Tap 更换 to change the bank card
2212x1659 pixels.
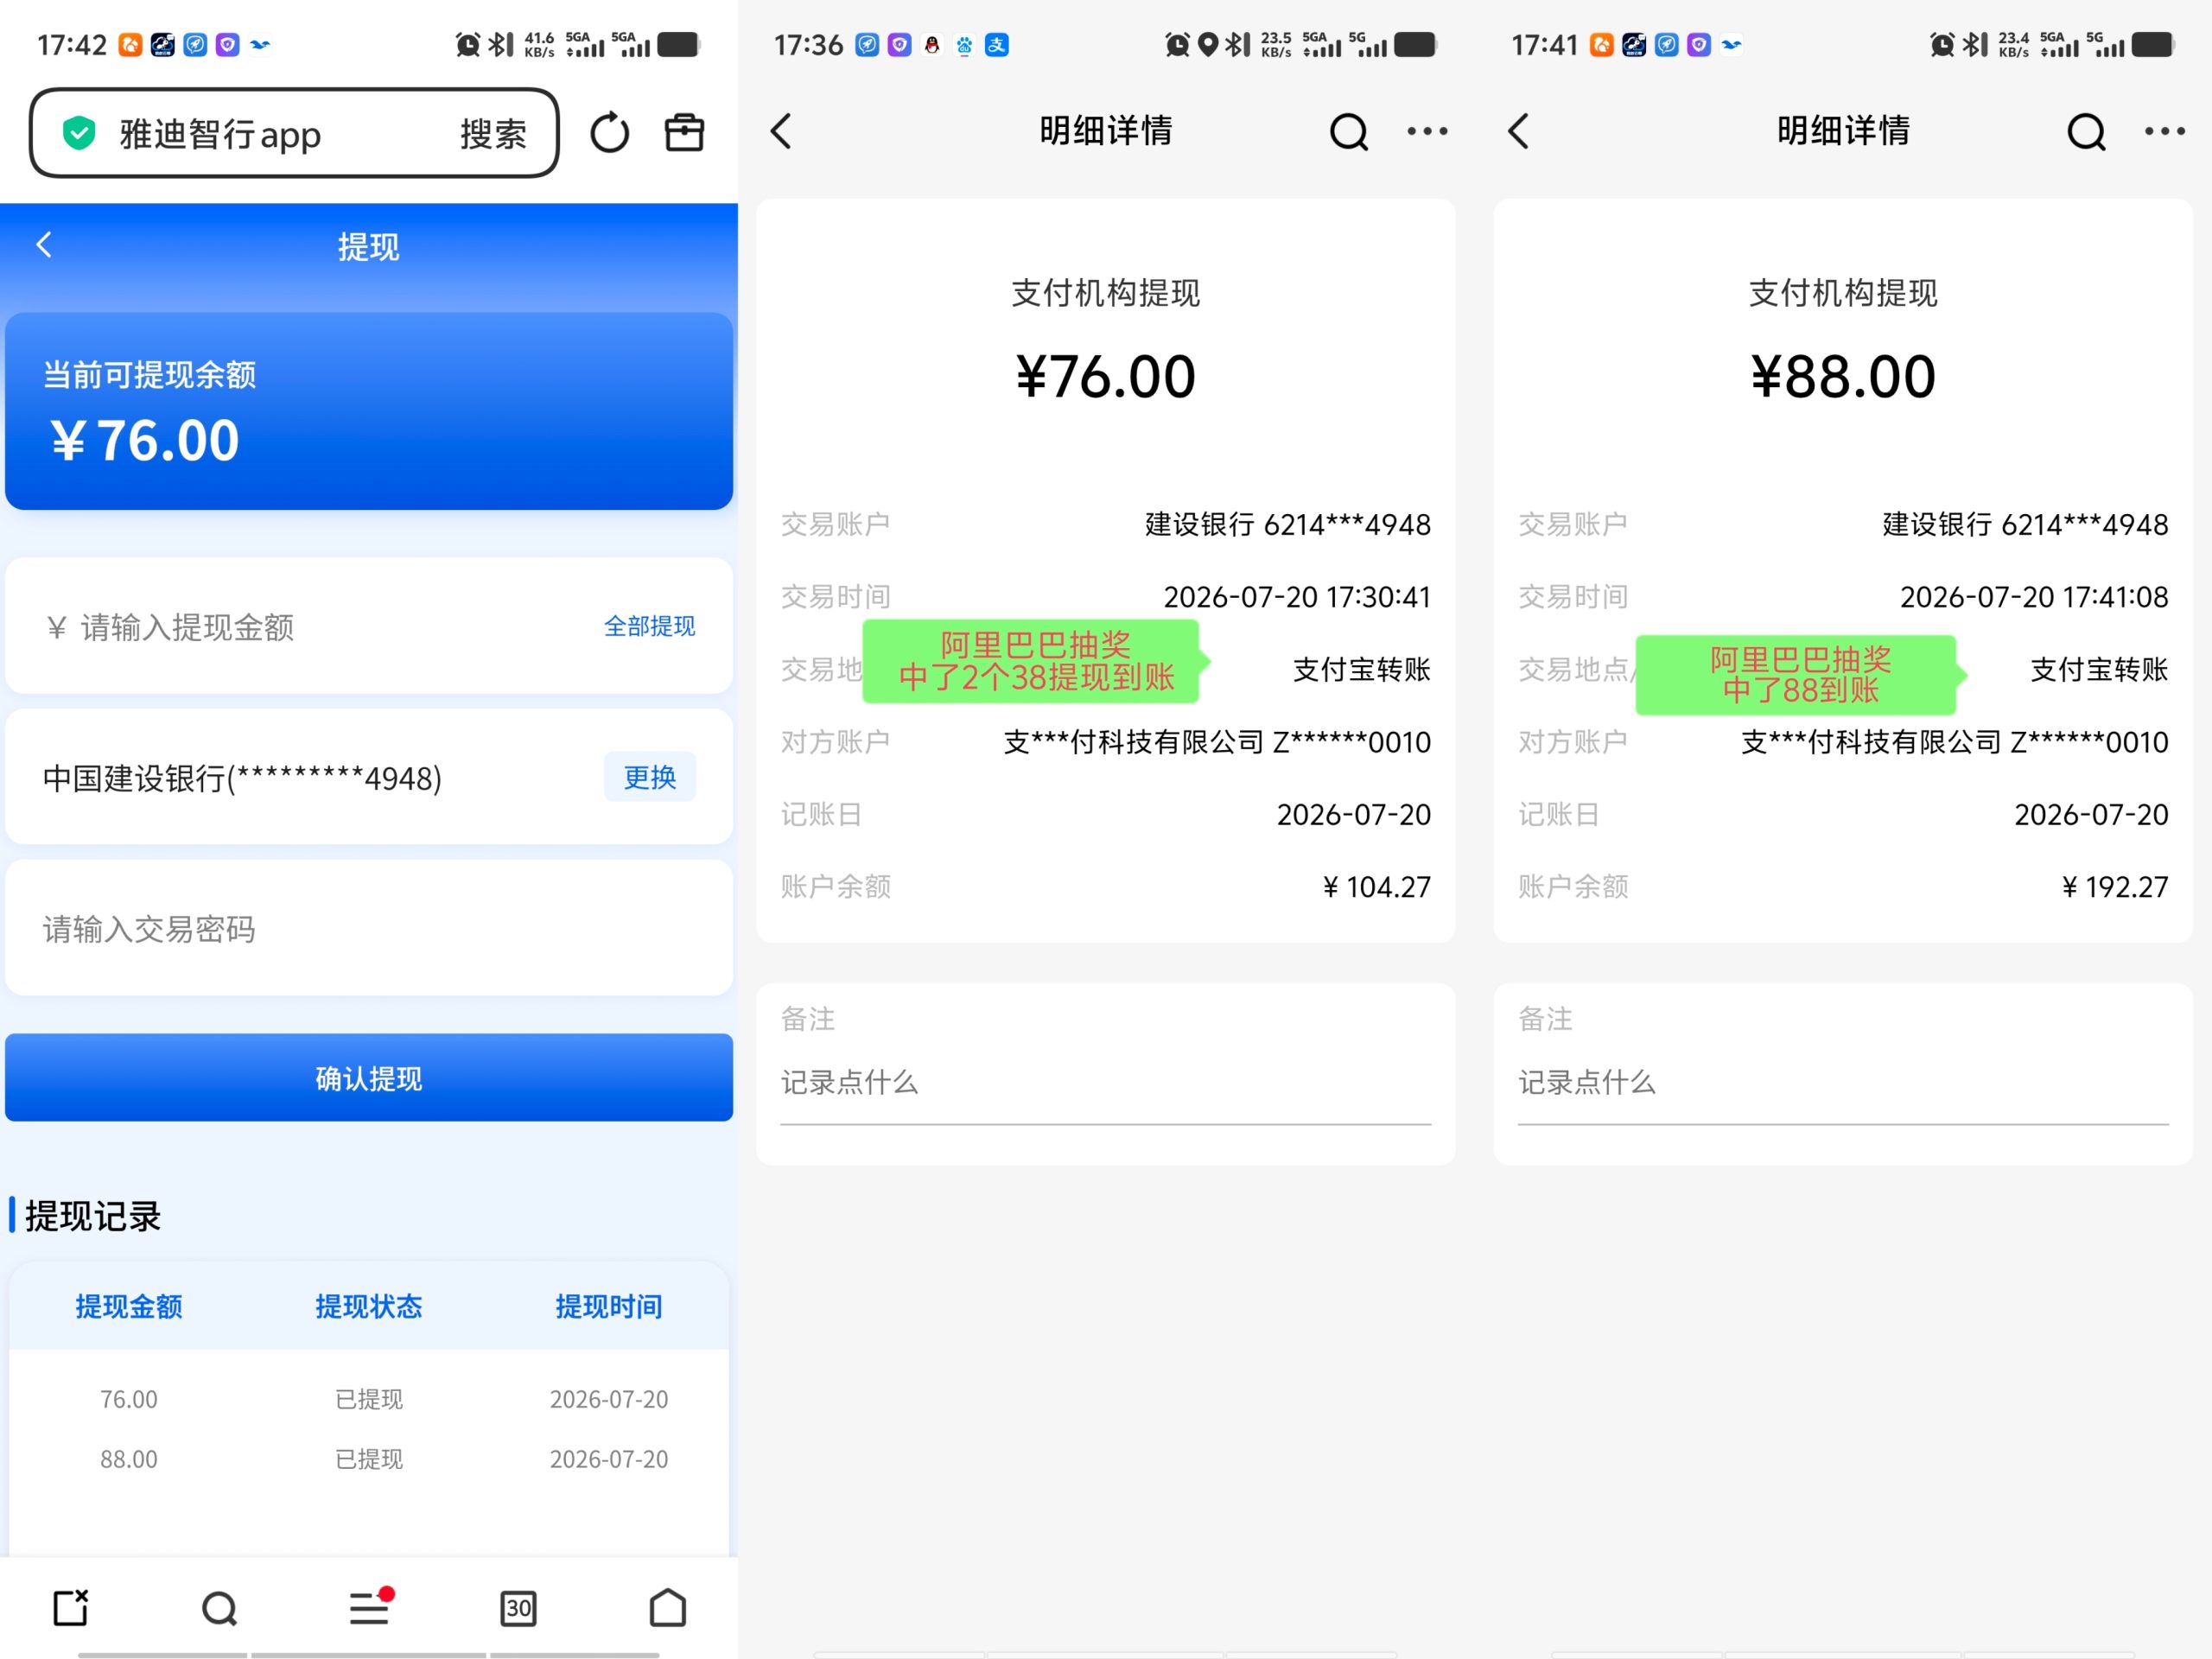point(650,777)
